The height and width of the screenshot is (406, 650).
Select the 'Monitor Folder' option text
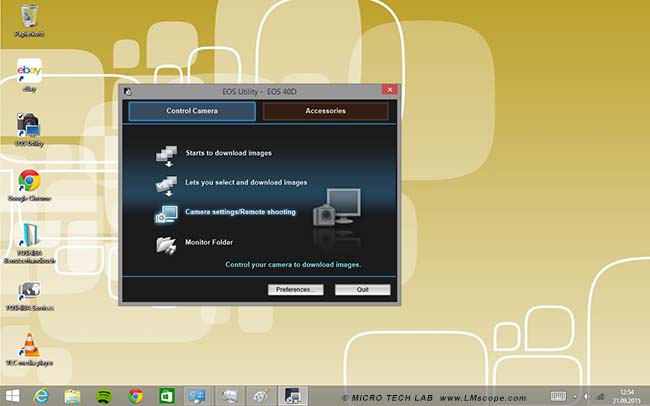pos(209,242)
